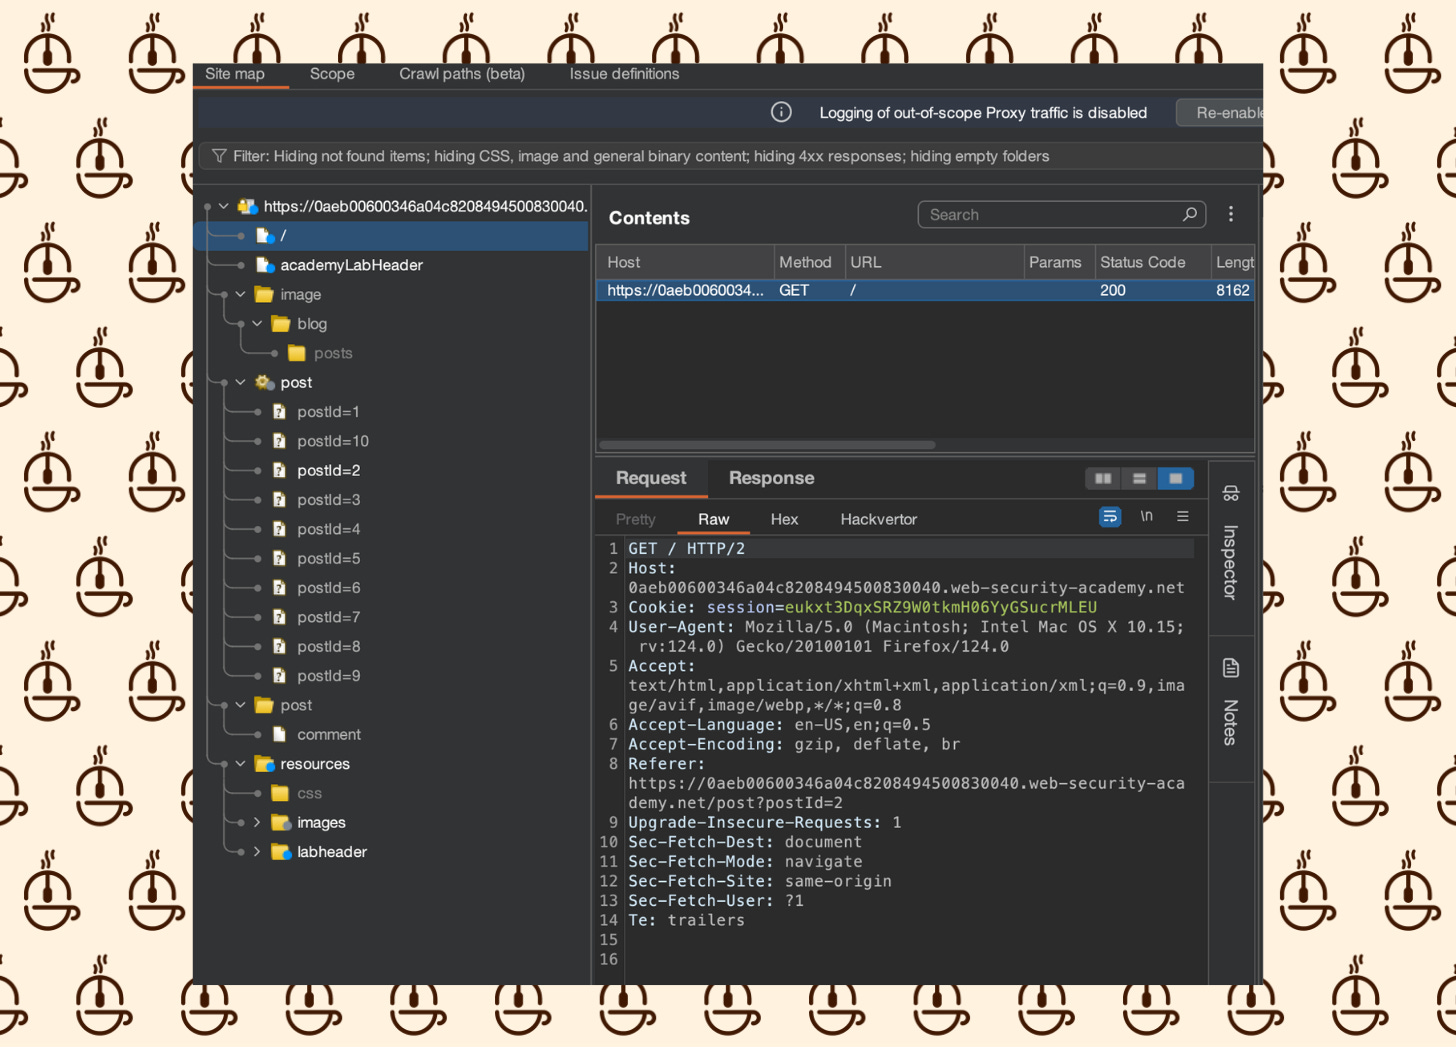Image resolution: width=1456 pixels, height=1048 pixels.
Task: Switch to Pretty view
Action: 636,519
